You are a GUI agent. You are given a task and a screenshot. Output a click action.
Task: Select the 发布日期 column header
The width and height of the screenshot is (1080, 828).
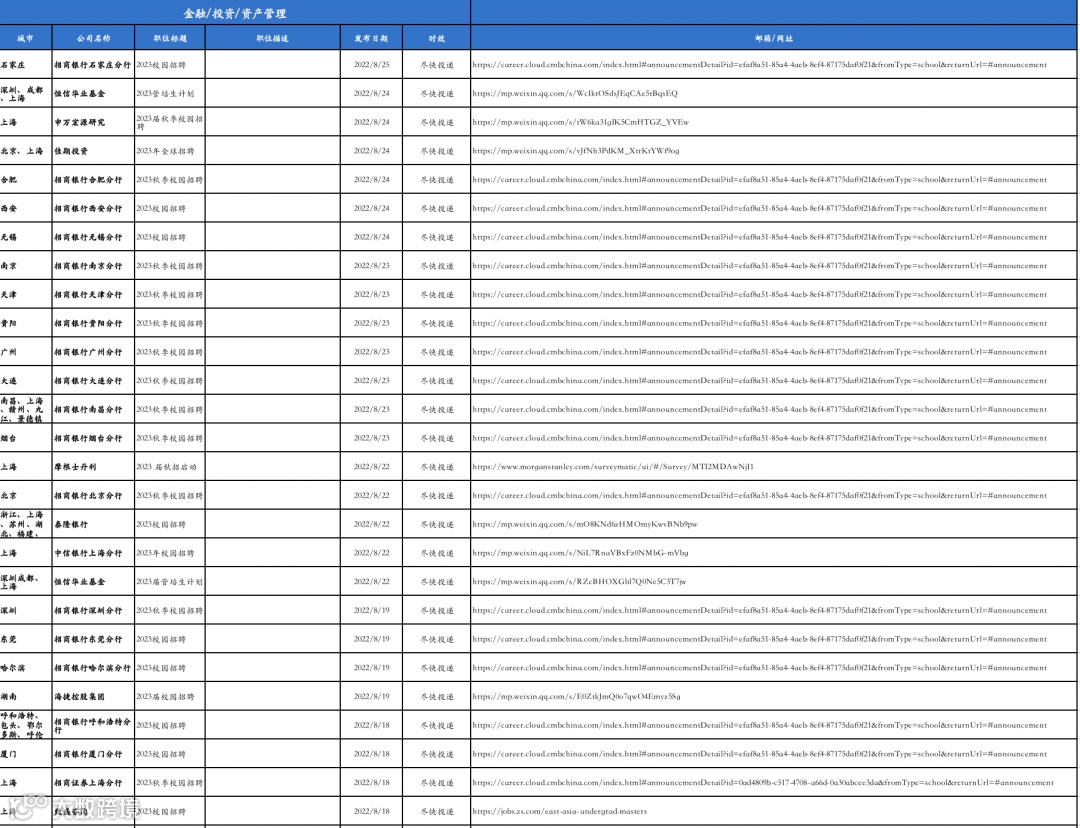click(x=371, y=39)
